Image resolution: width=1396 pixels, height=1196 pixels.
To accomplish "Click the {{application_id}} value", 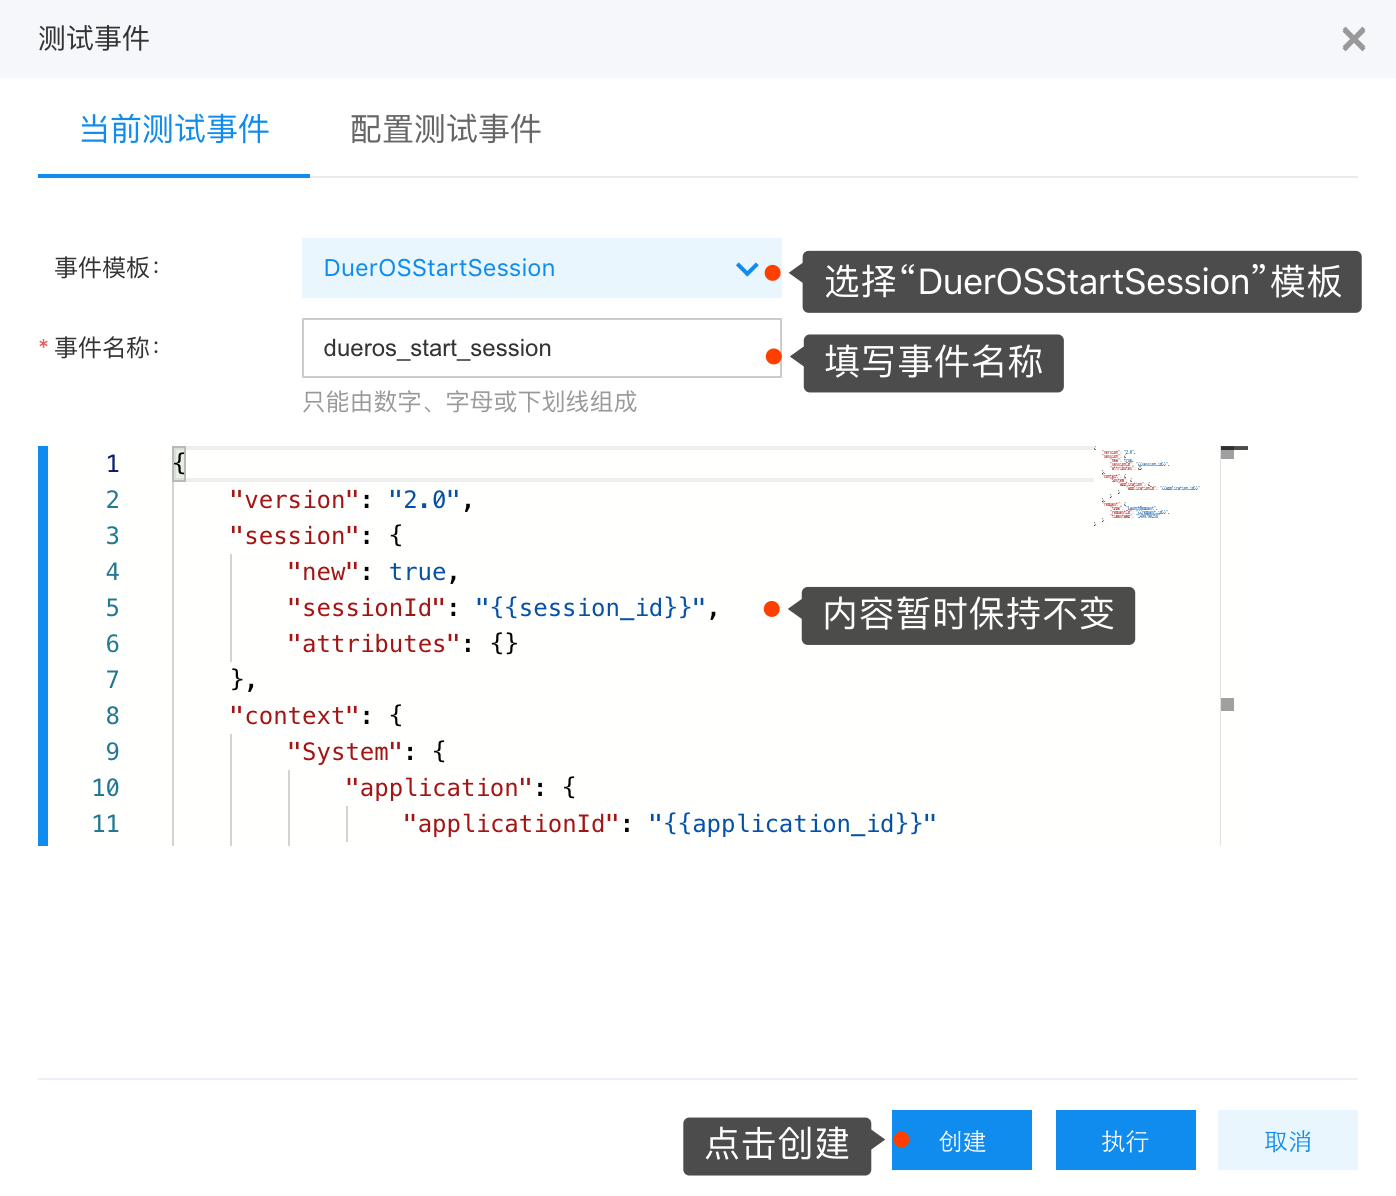I will pos(792,824).
